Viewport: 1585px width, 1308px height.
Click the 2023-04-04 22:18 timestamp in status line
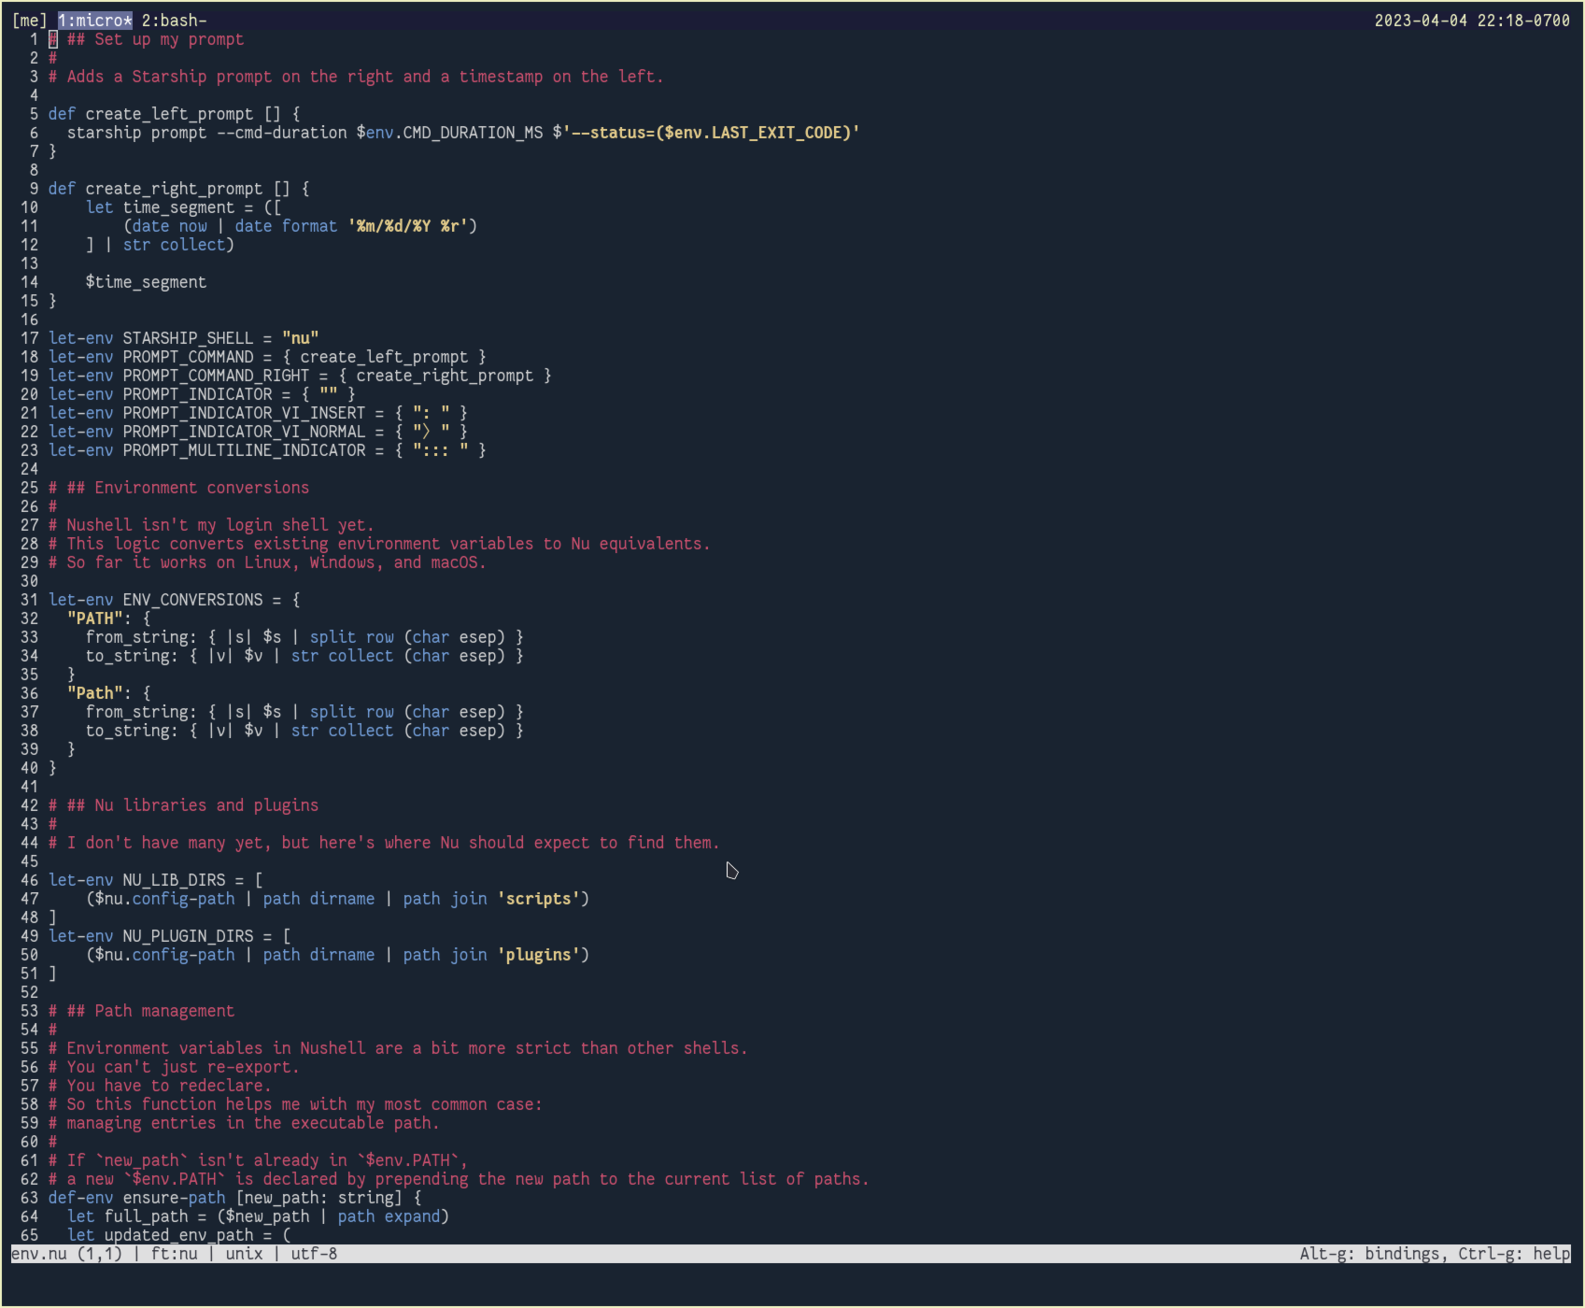(x=1472, y=20)
